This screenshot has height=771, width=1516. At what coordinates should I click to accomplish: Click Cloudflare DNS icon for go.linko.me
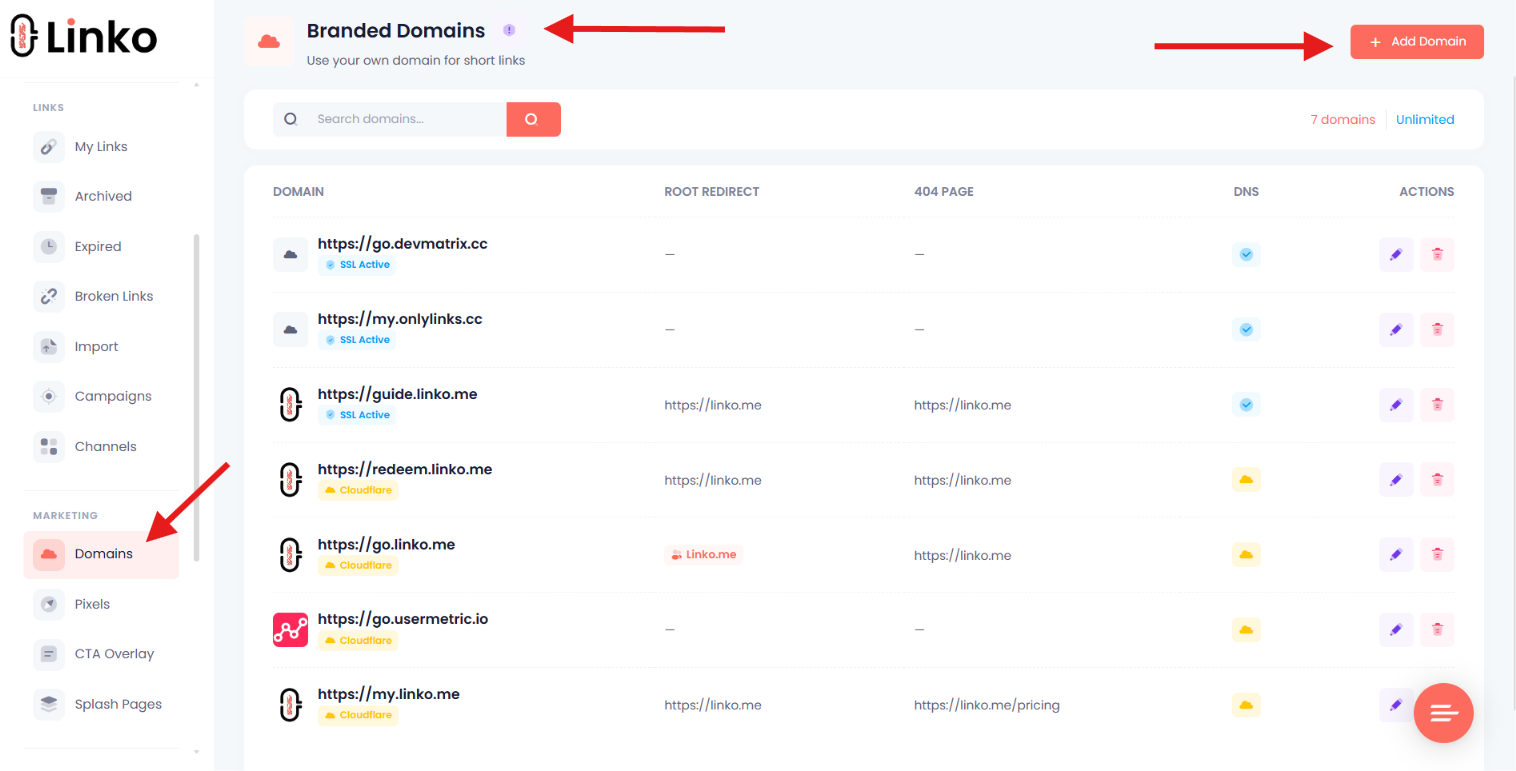[1246, 555]
